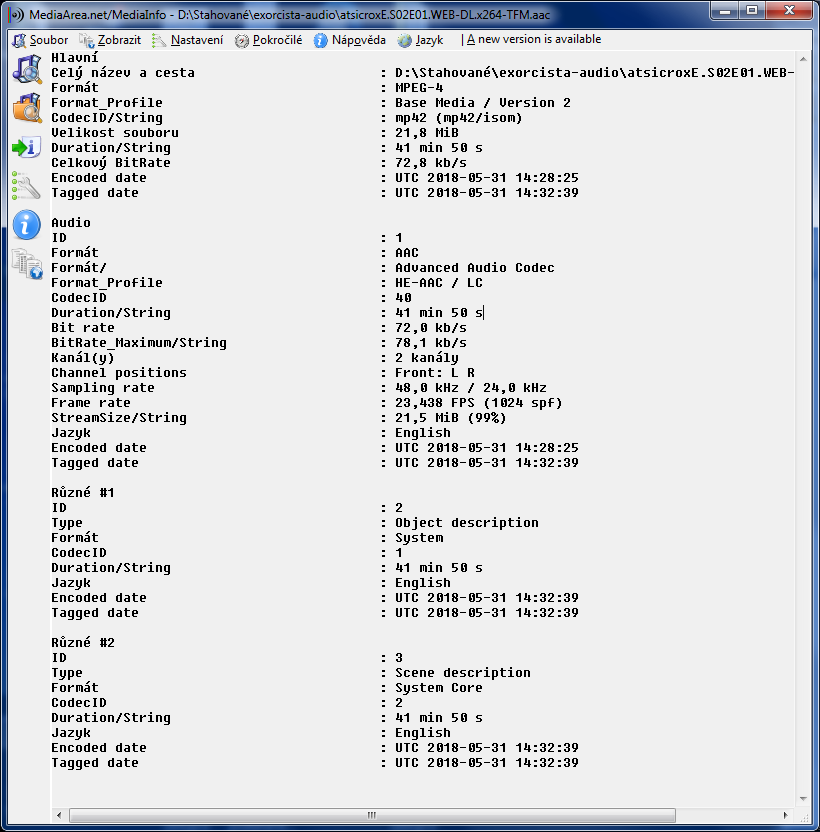Screen dimensions: 820x832
Task: Maximize the MediaInfo window
Action: (750, 11)
